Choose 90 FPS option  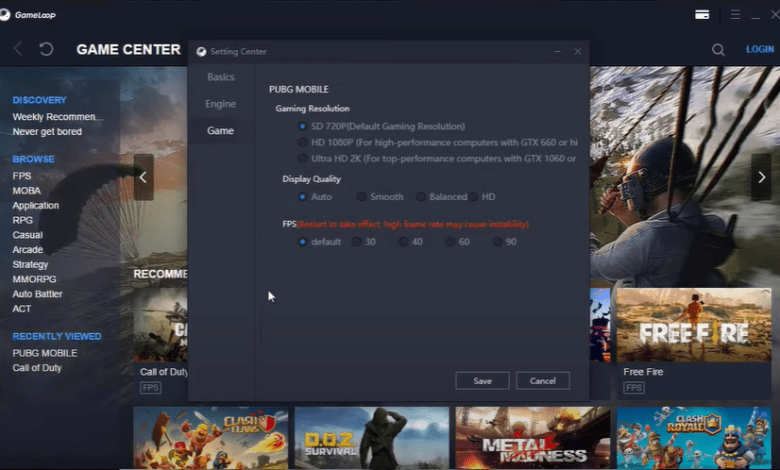497,242
